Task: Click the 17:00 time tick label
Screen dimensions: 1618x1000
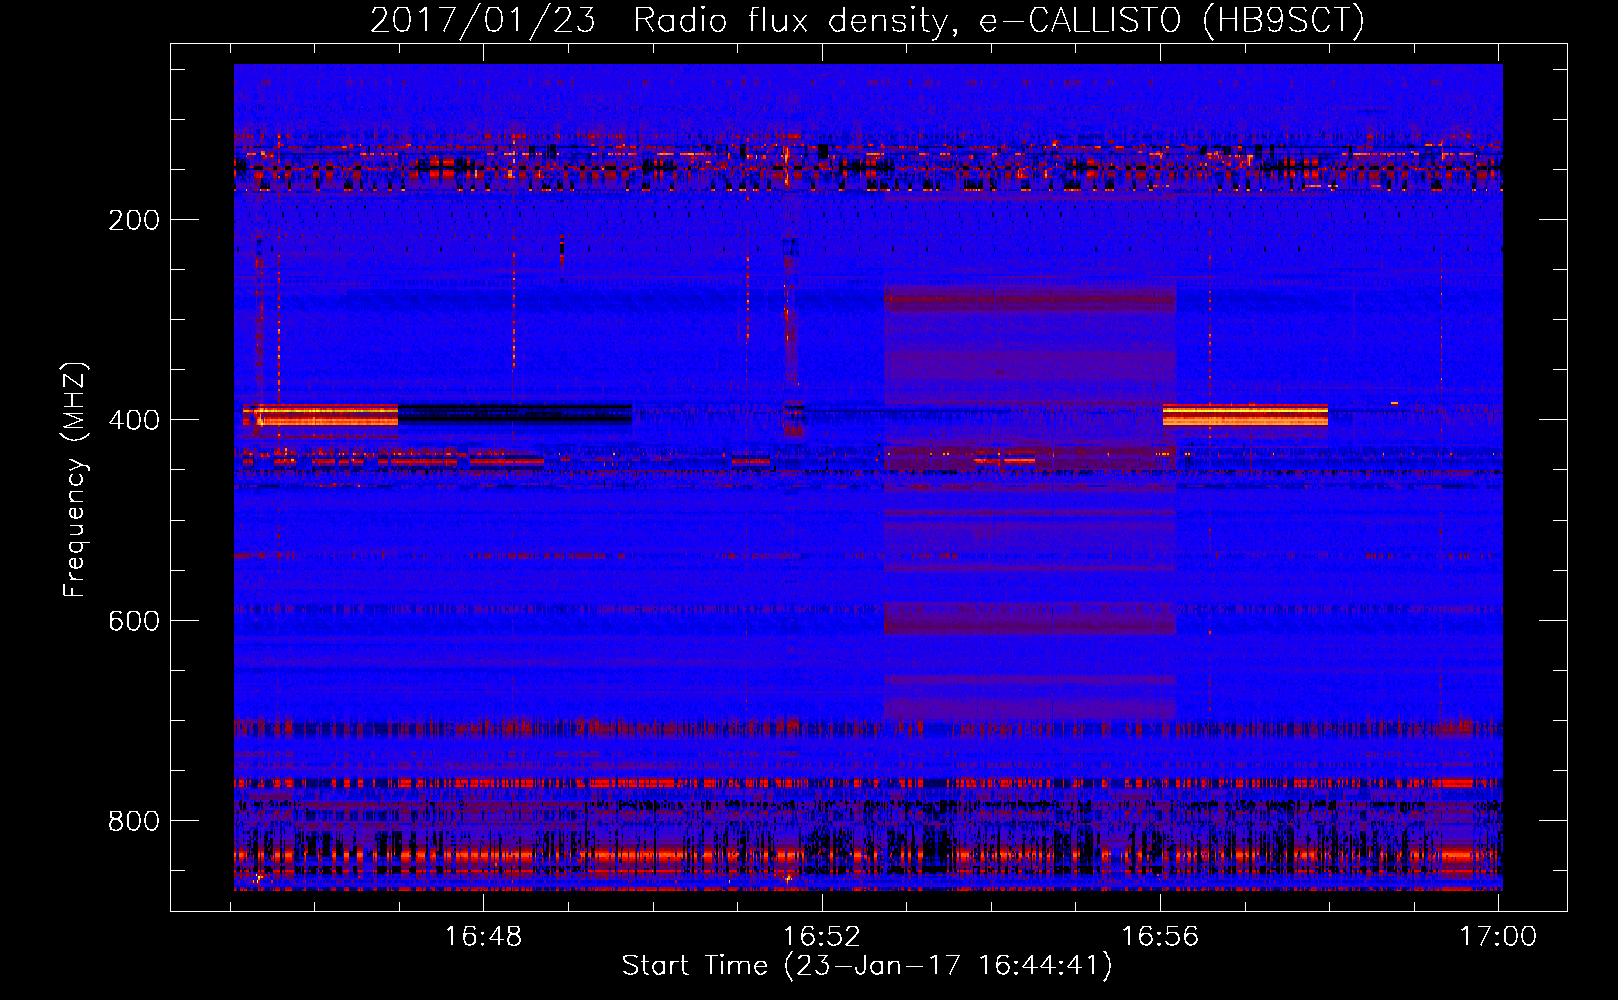Action: click(1498, 936)
